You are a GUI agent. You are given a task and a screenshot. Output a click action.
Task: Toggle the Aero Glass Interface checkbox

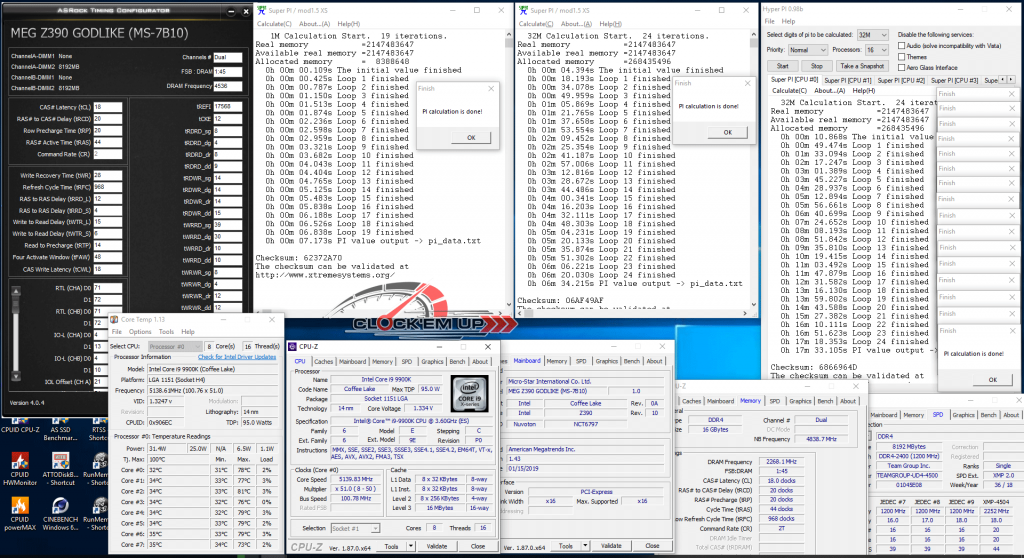(x=901, y=67)
